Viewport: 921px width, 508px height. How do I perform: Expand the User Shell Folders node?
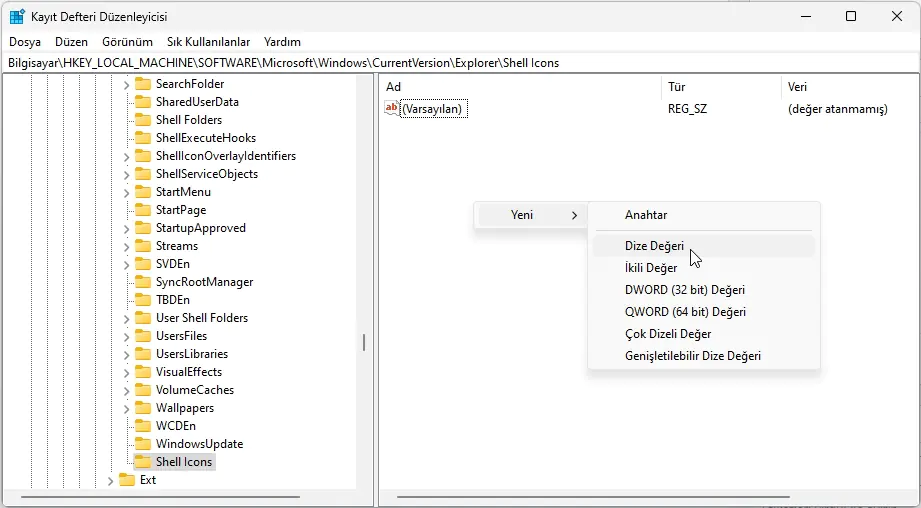coord(126,318)
